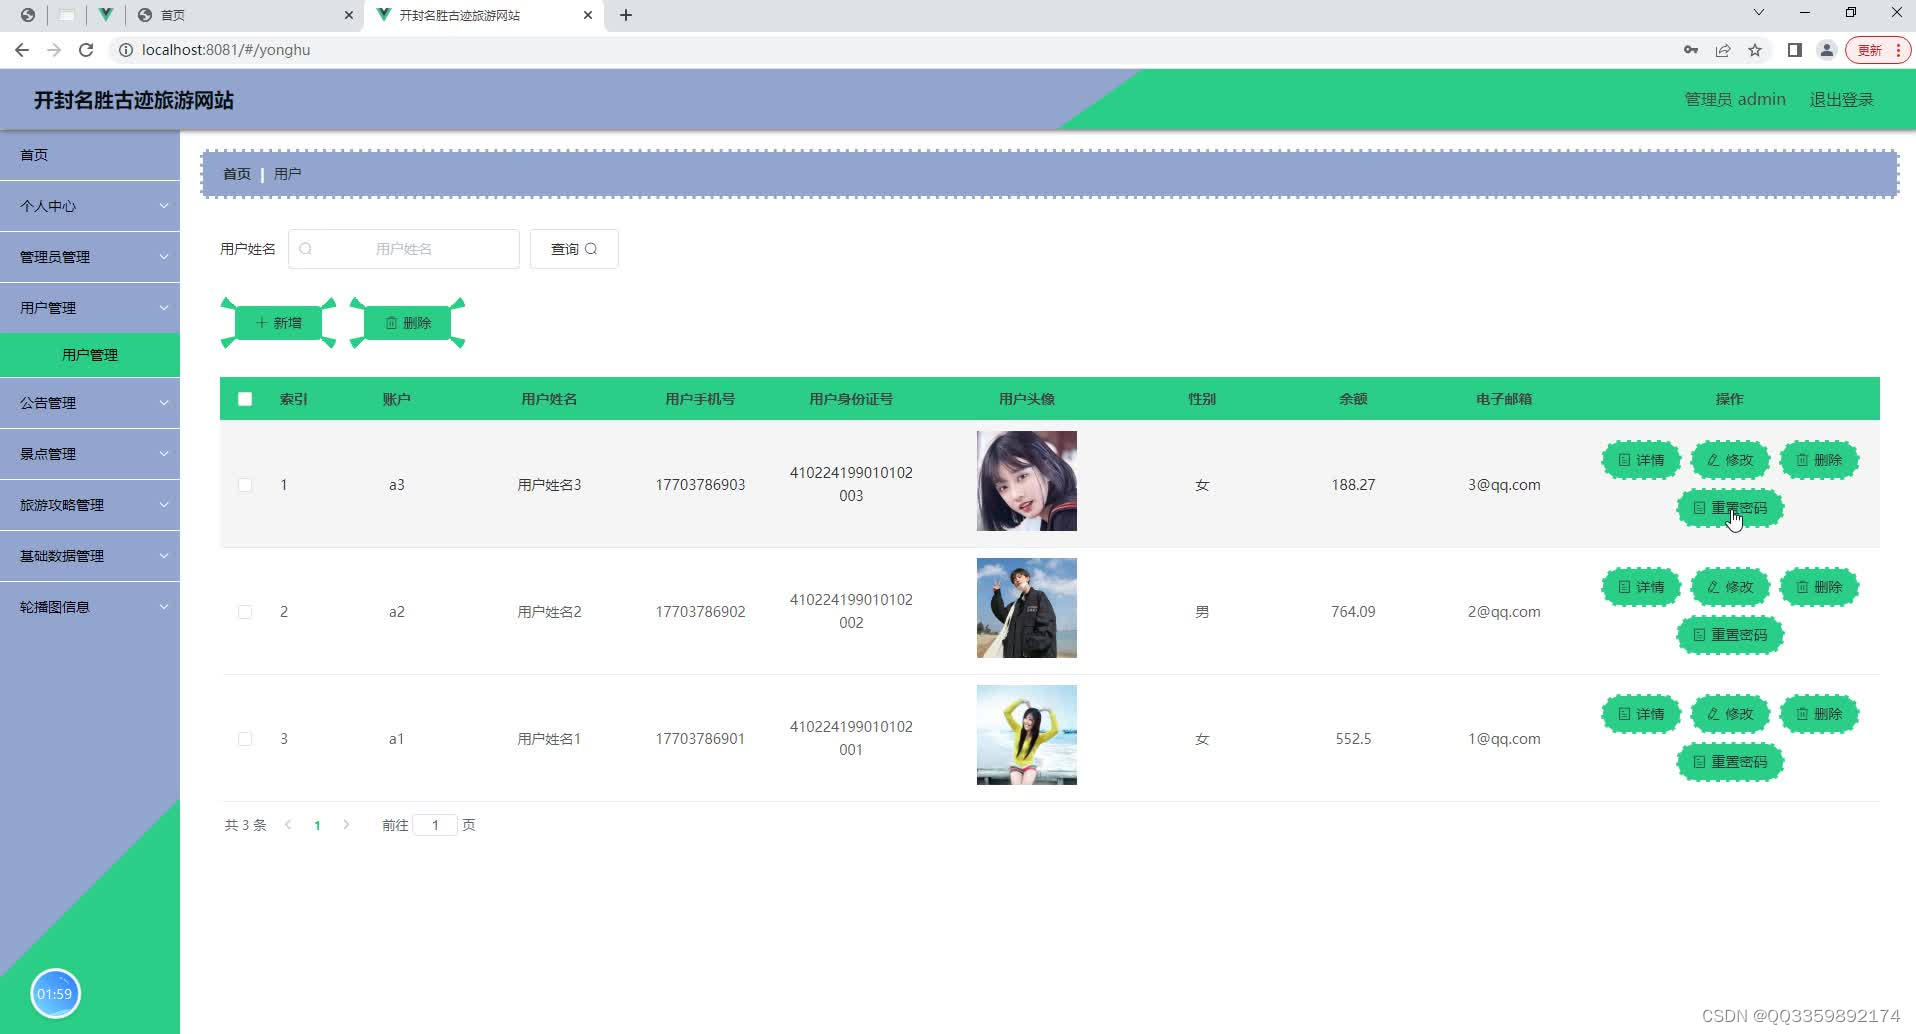Select page 1 in pagination
The width and height of the screenshot is (1916, 1034).
317,826
